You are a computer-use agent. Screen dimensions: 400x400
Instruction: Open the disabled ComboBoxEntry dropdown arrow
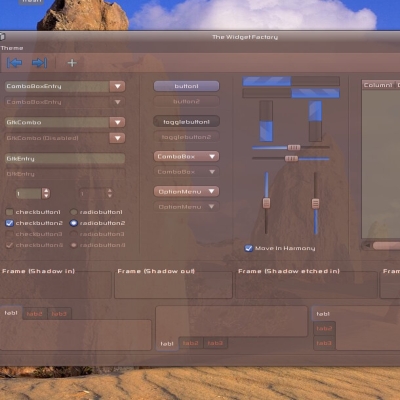coord(117,102)
